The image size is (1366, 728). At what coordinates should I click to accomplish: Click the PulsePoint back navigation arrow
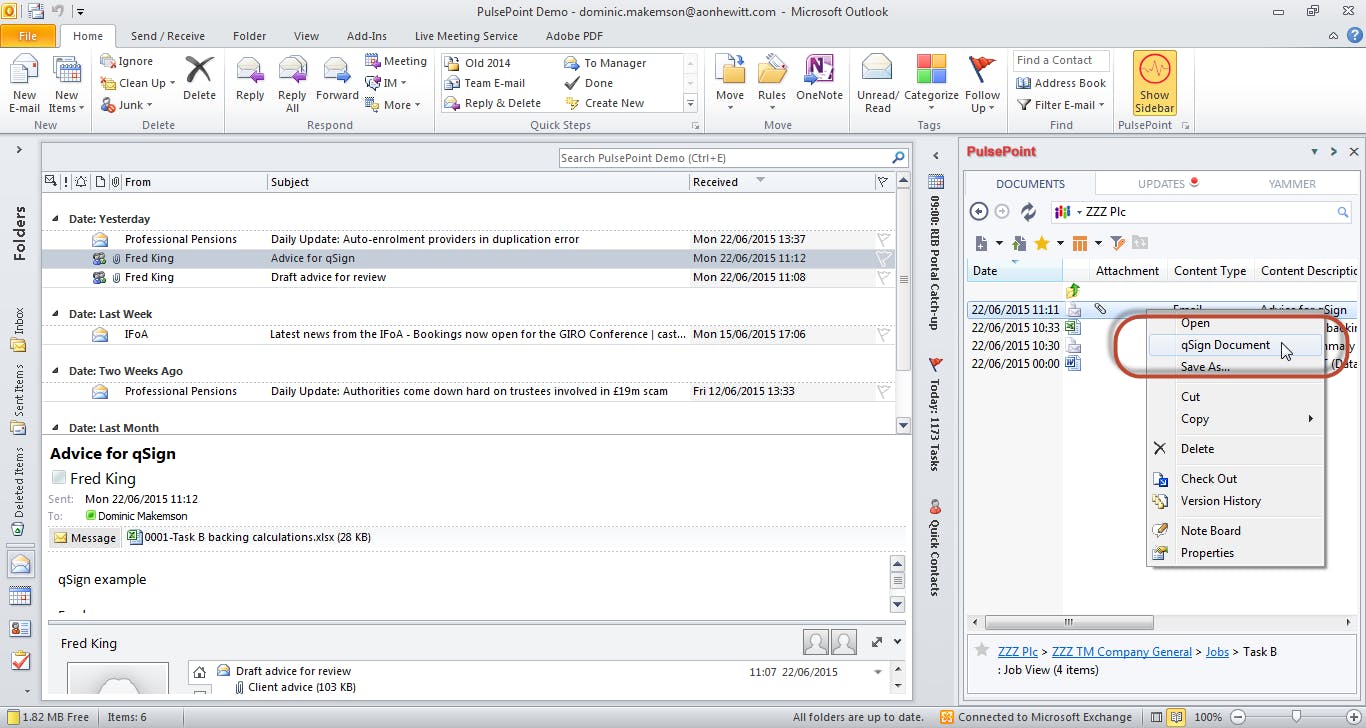(x=979, y=212)
